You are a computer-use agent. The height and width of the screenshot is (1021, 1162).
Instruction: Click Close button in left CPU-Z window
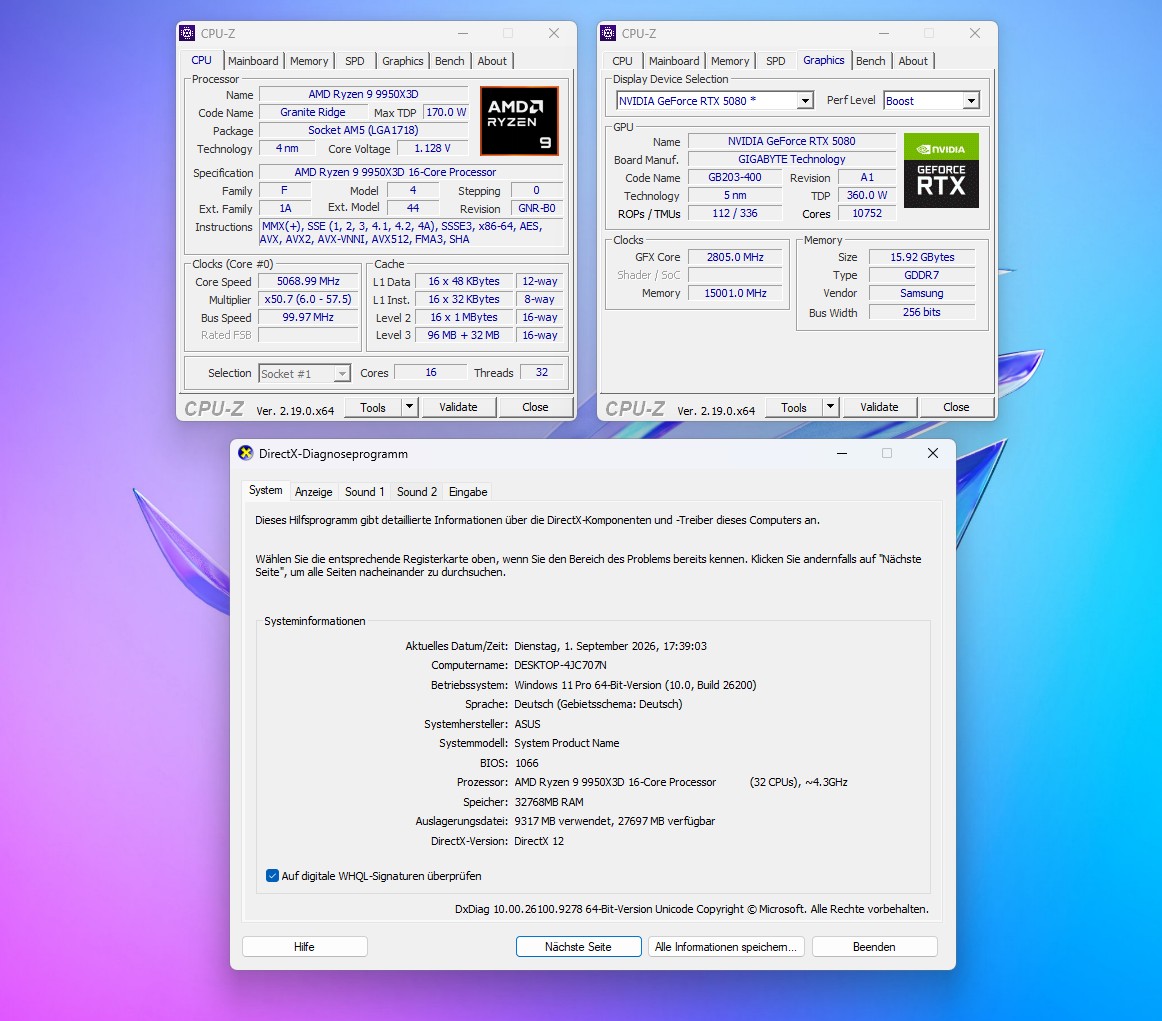coord(535,407)
